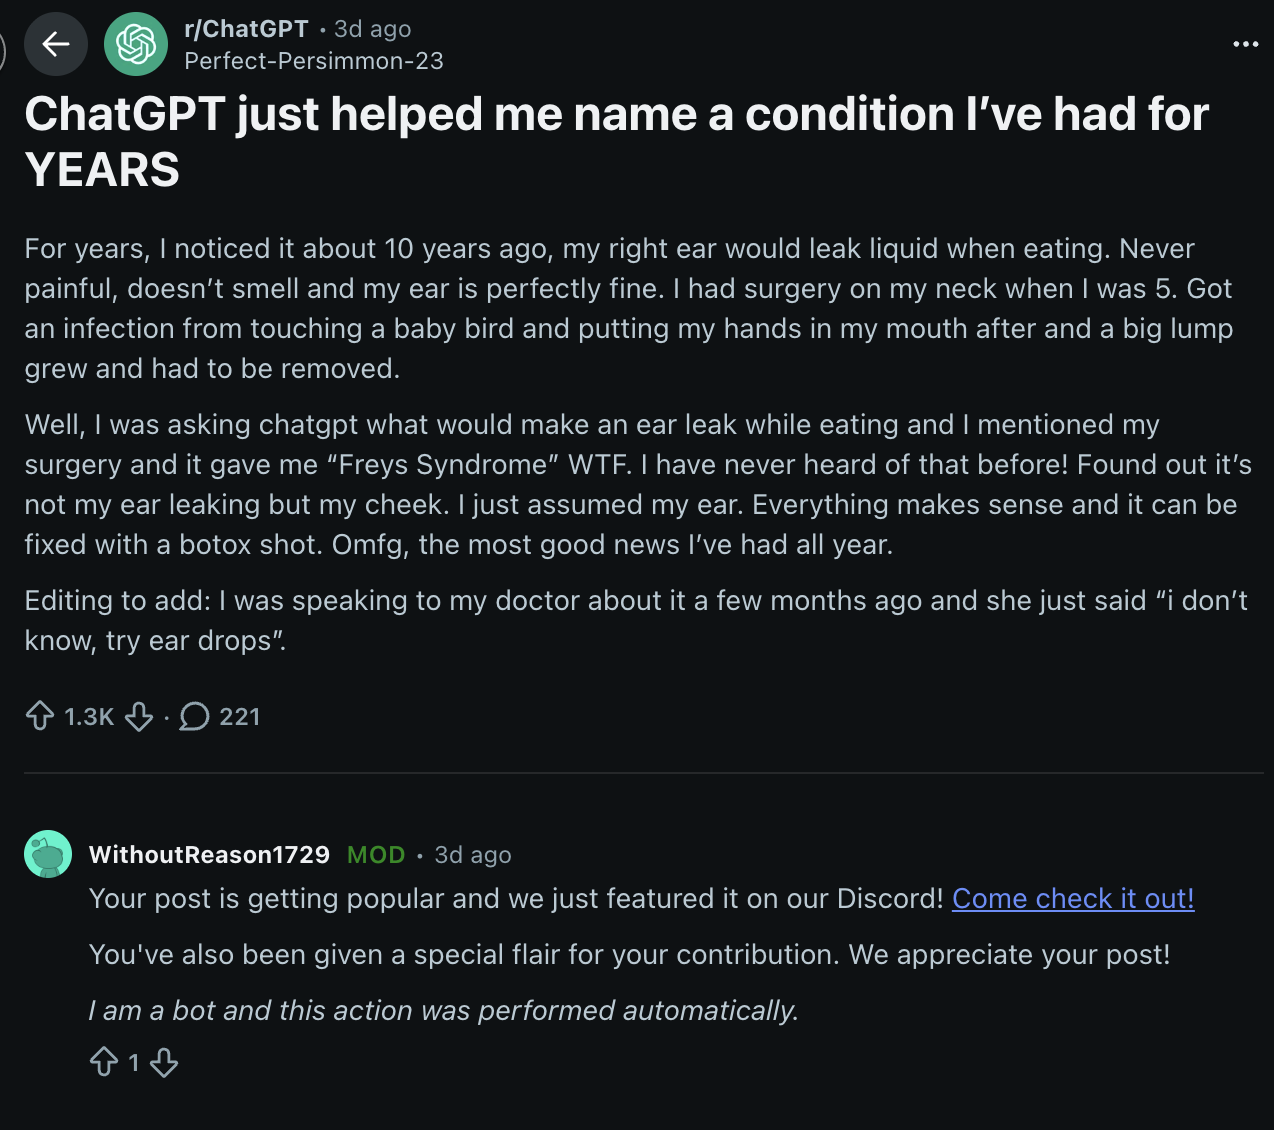This screenshot has width=1274, height=1130.
Task: Click the post title about naming a condition
Action: tap(616, 141)
